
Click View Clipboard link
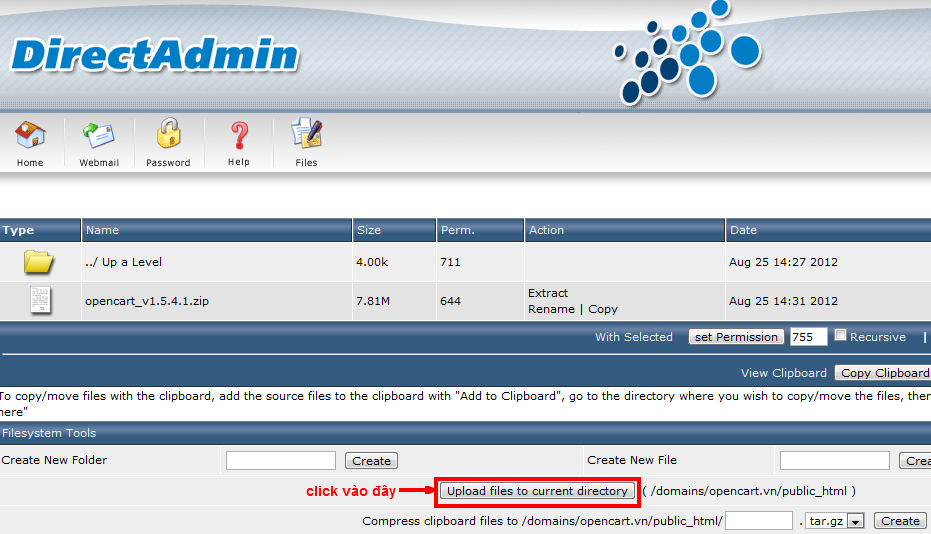tap(783, 373)
